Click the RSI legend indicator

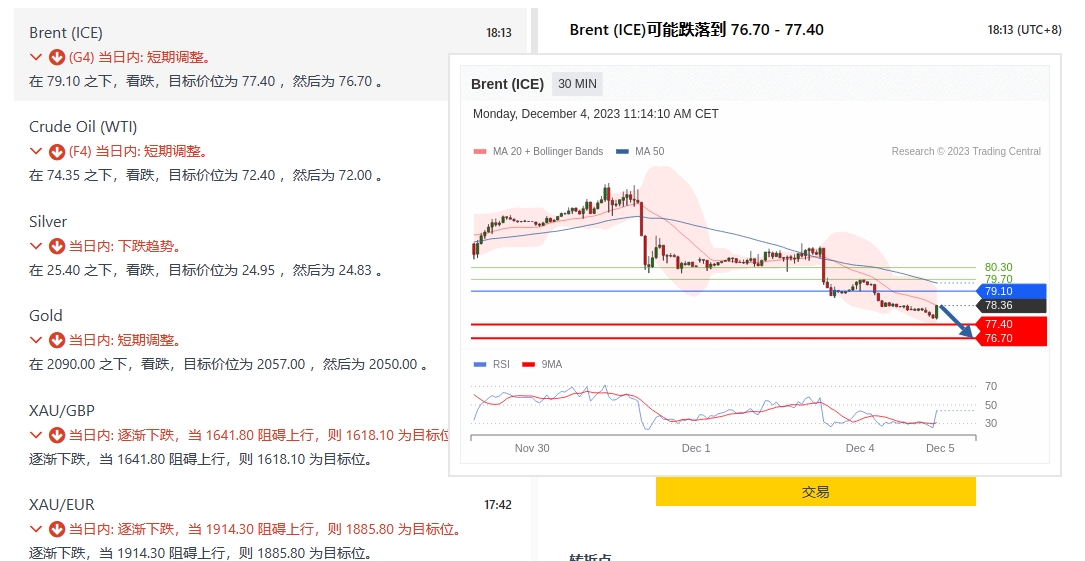(480, 365)
